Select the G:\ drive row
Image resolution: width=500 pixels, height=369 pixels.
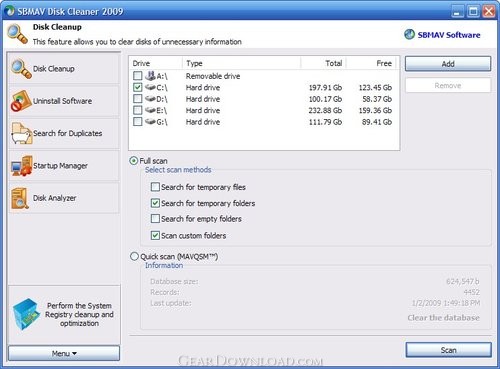pos(263,122)
